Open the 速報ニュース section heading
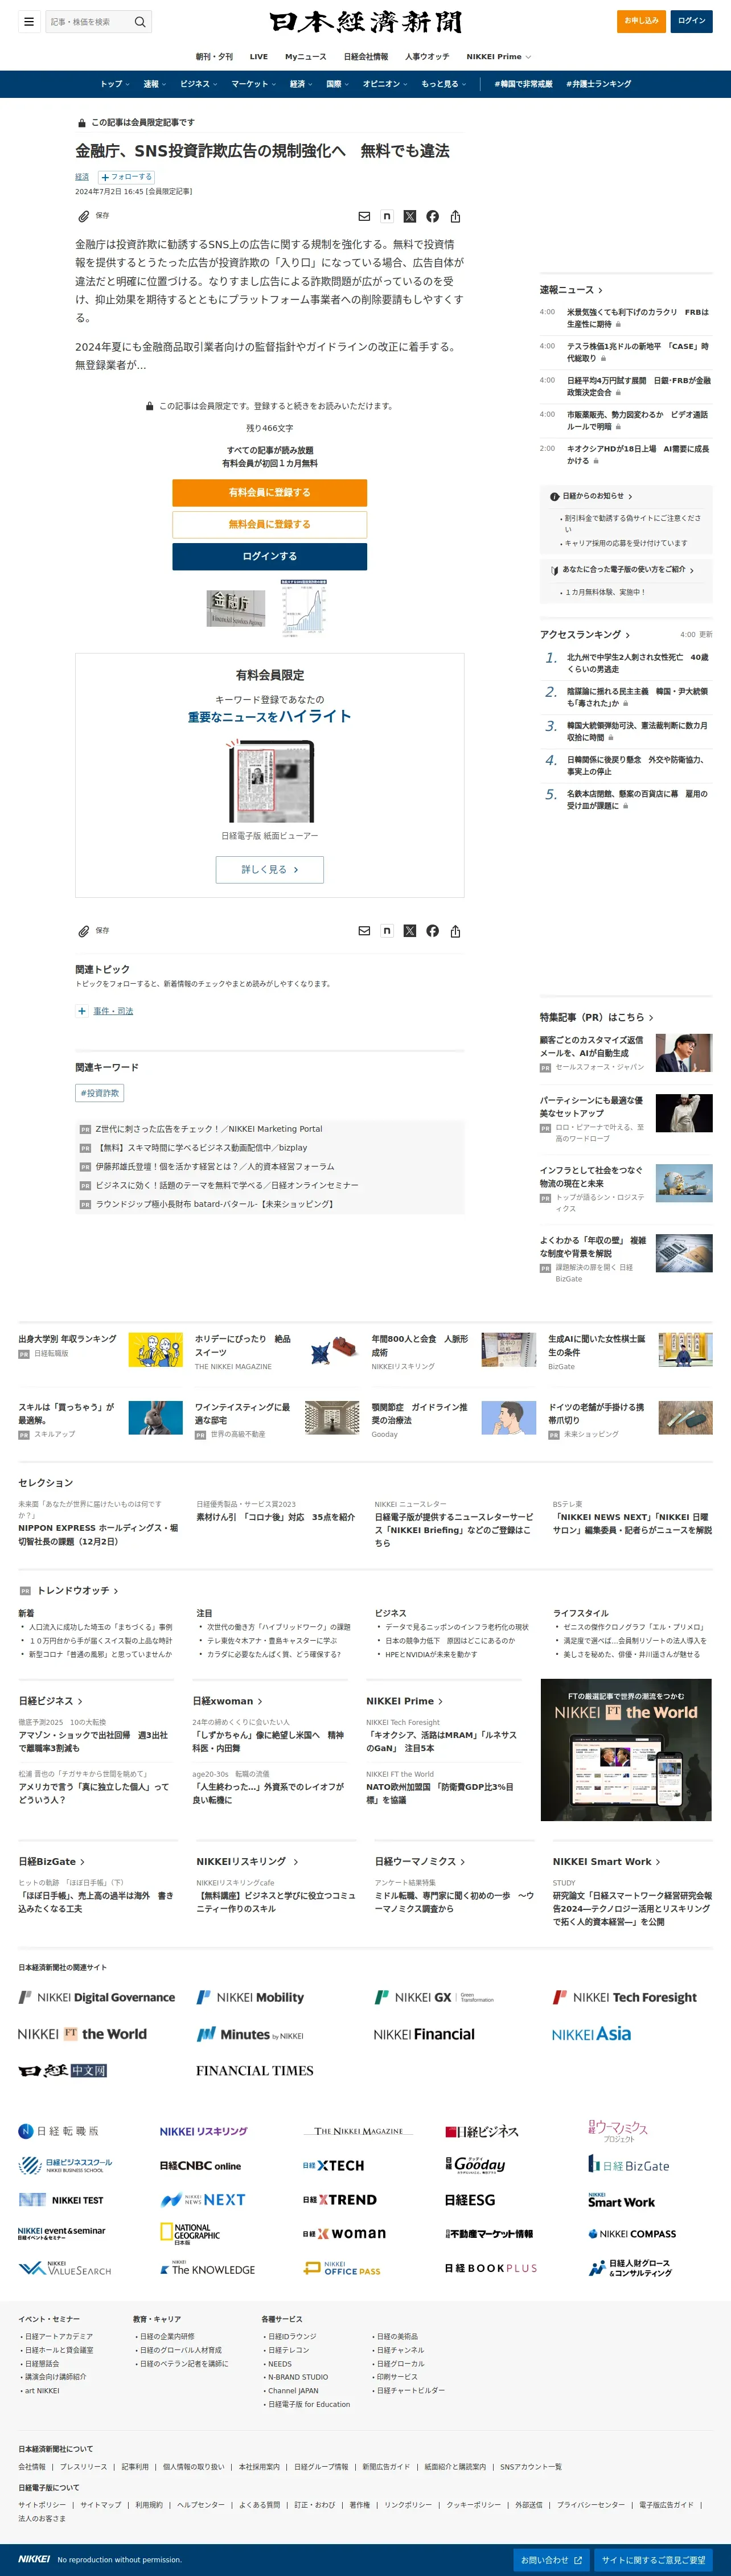The width and height of the screenshot is (731, 2576). coord(571,290)
